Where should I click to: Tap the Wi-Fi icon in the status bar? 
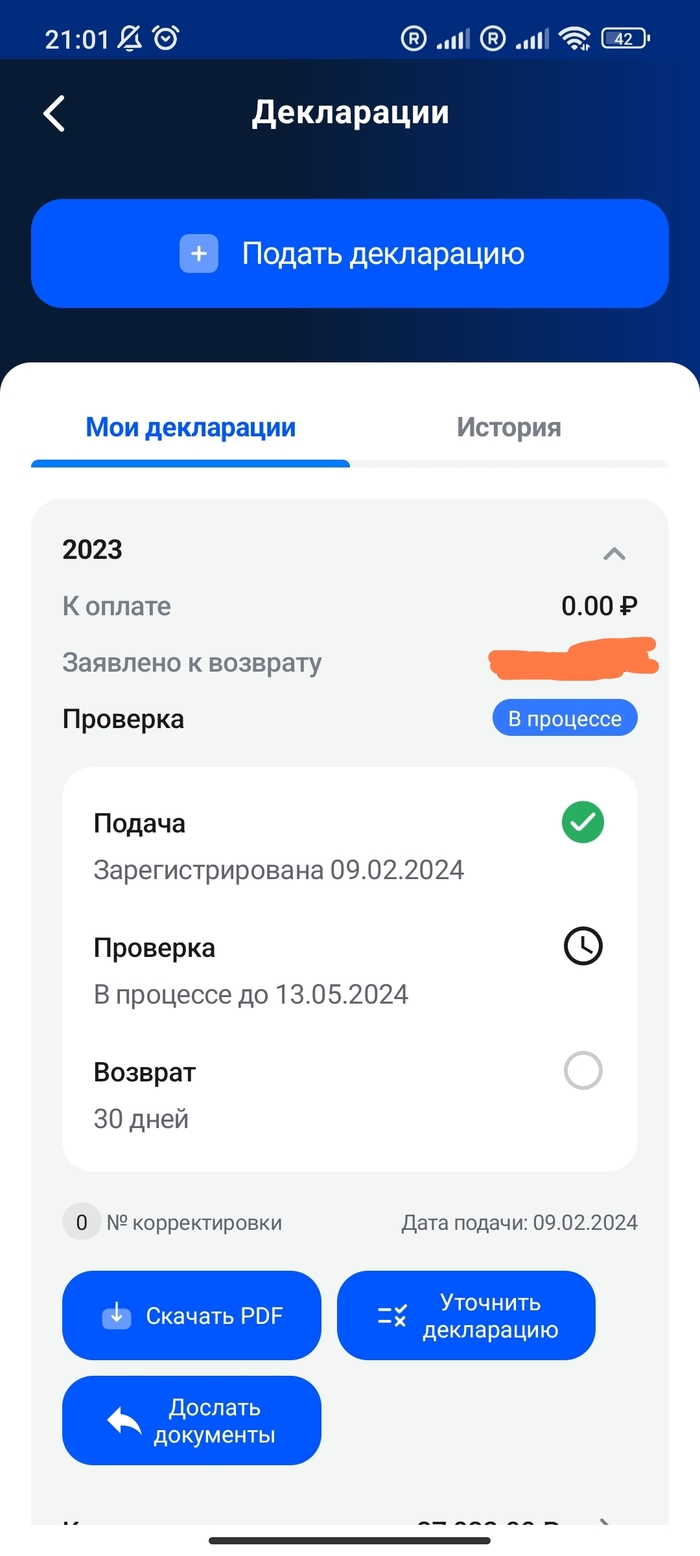(575, 39)
